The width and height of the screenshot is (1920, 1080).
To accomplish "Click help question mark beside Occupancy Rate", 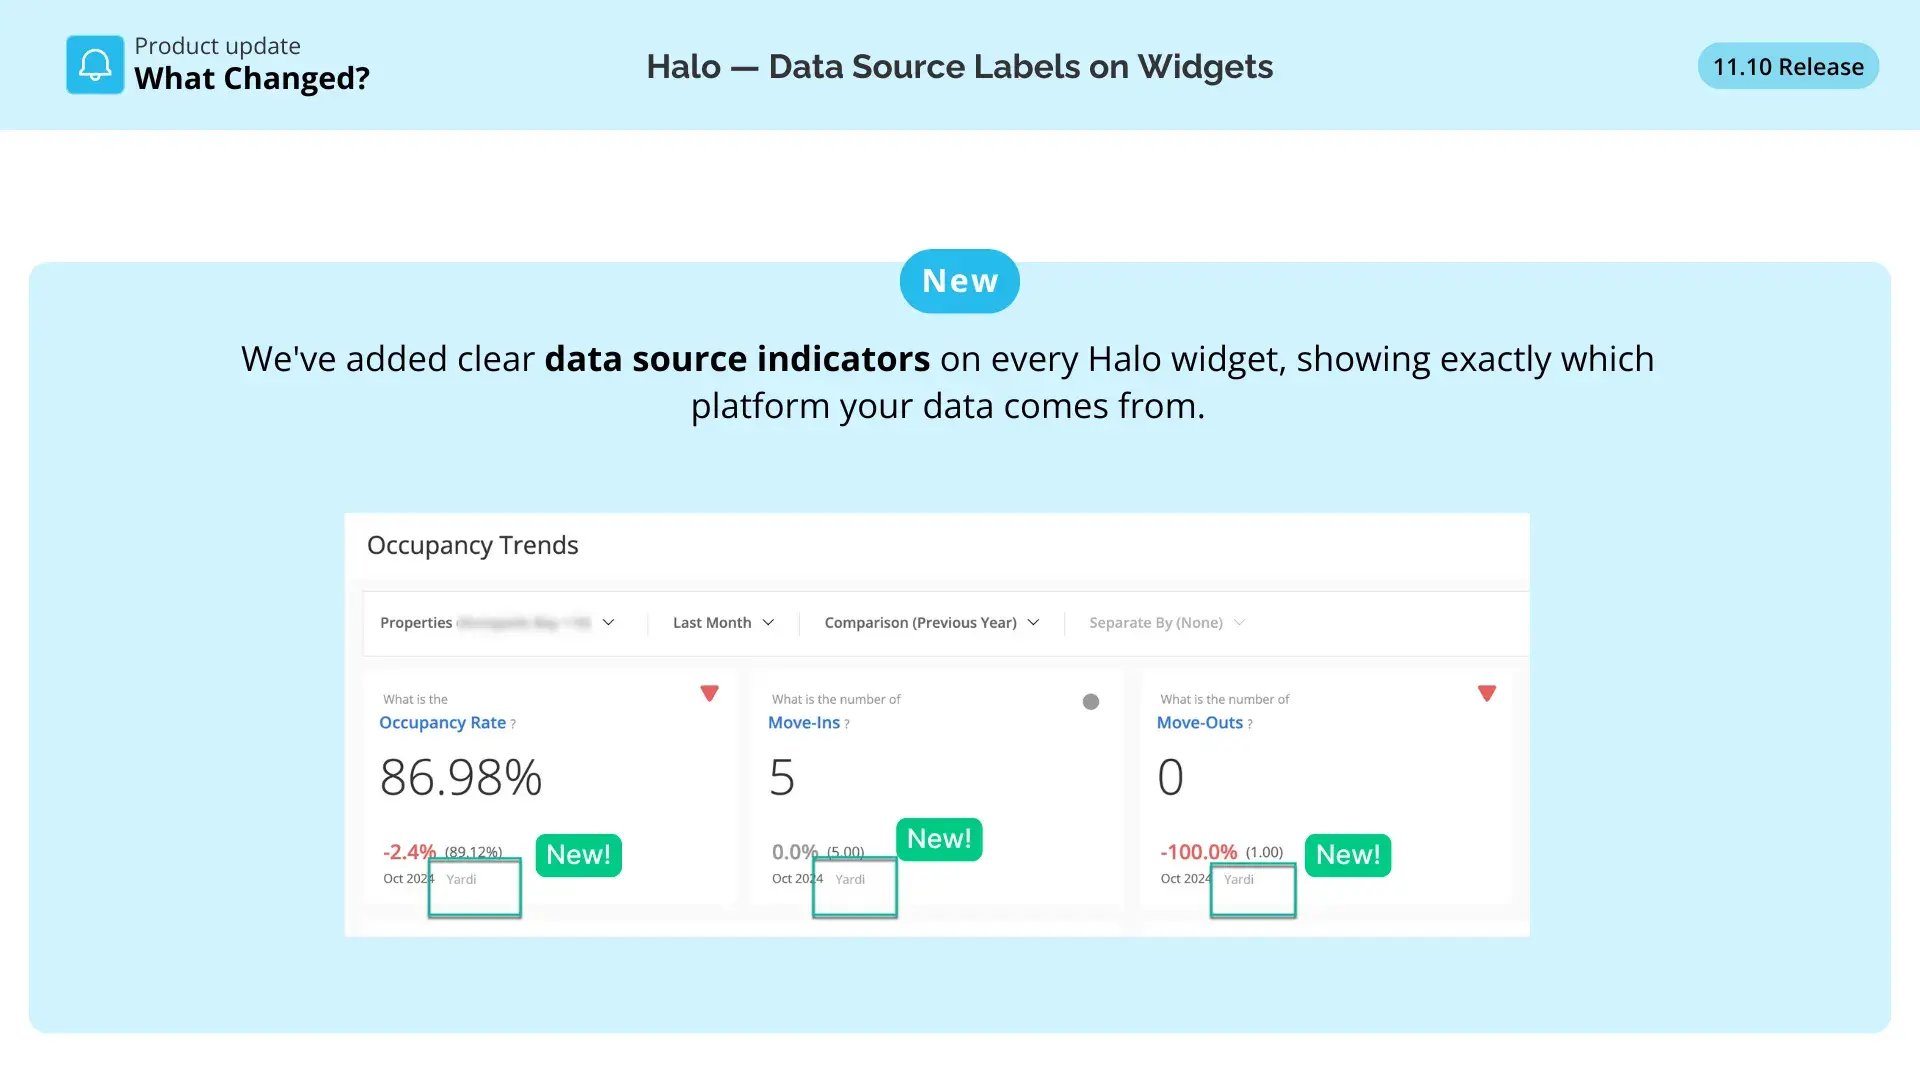I will 513,724.
